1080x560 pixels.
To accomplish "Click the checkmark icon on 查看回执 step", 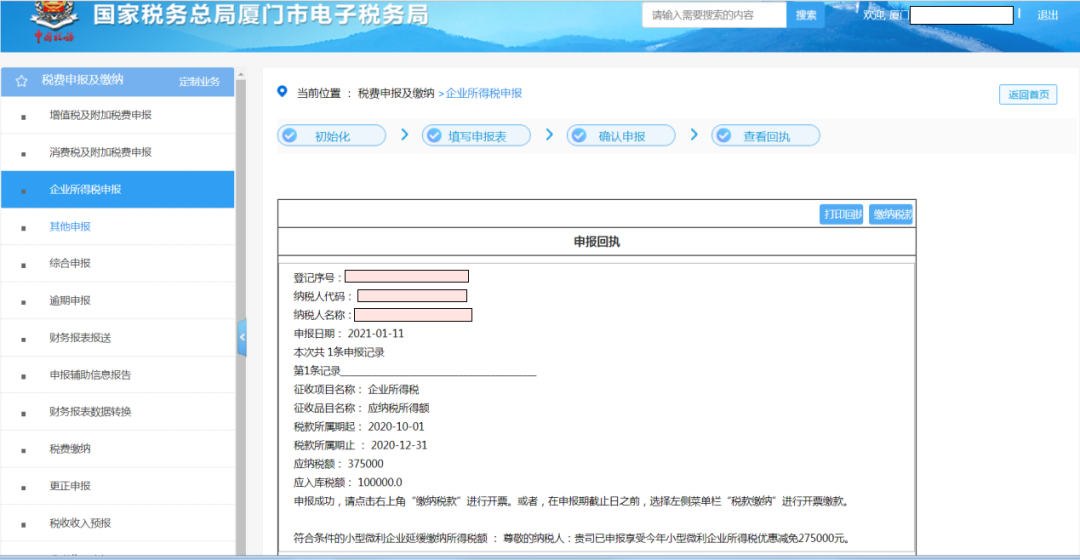I will [724, 136].
